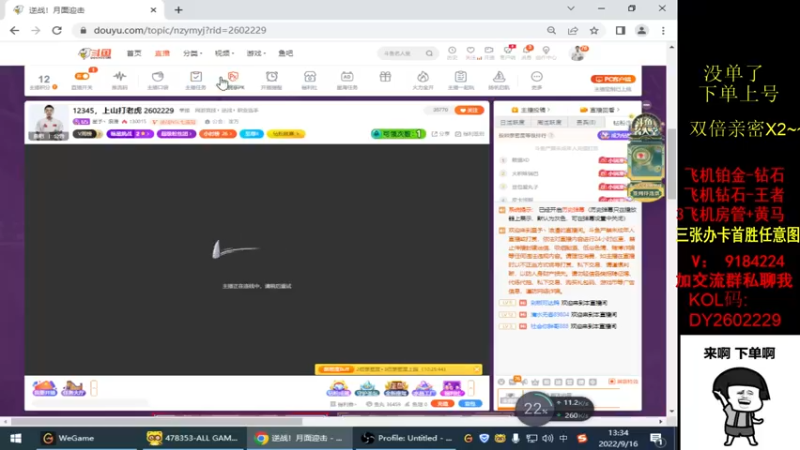Click the orange recharge button below player

pyautogui.click(x=442, y=404)
